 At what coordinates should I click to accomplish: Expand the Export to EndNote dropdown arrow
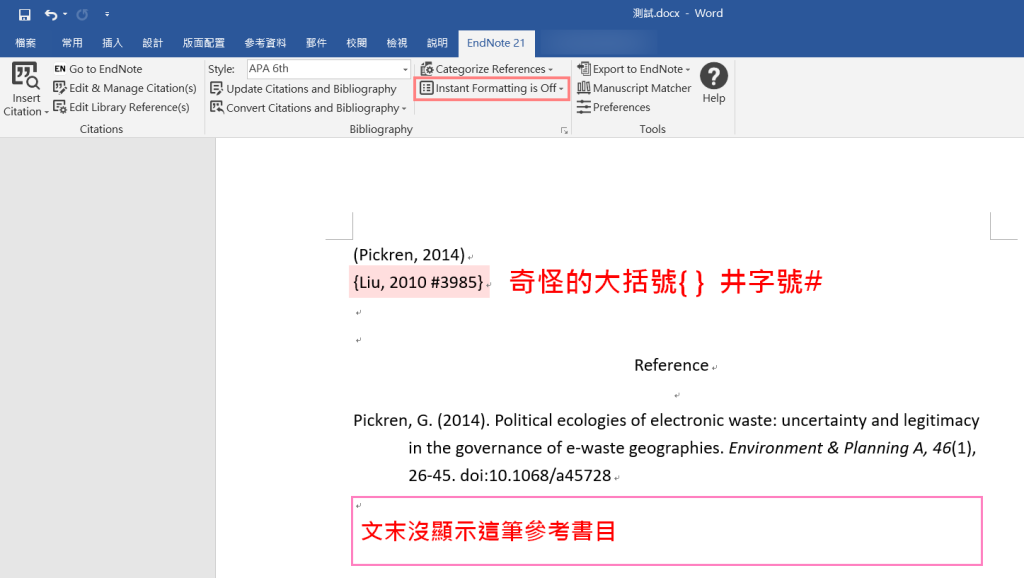688,69
